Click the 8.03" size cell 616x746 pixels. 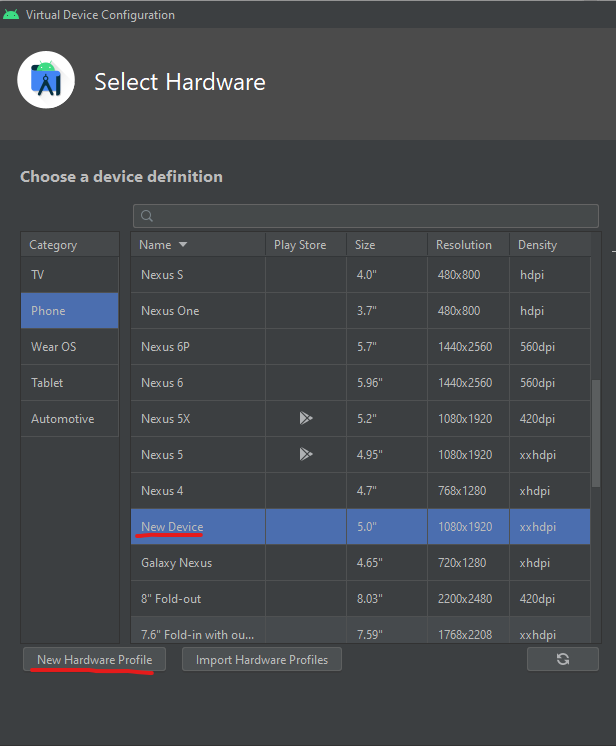pyautogui.click(x=387, y=599)
